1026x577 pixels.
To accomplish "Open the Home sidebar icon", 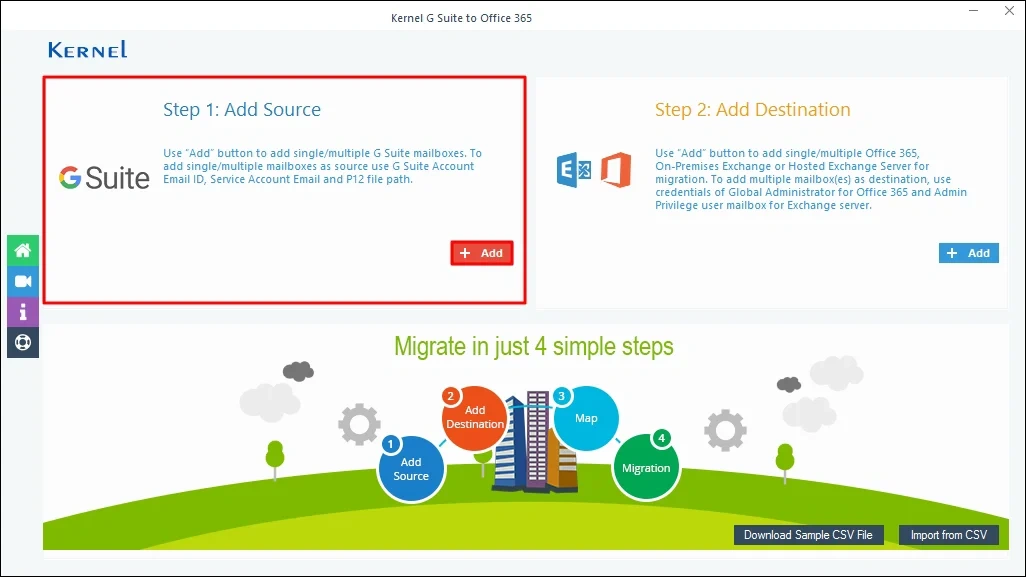I will pos(22,250).
